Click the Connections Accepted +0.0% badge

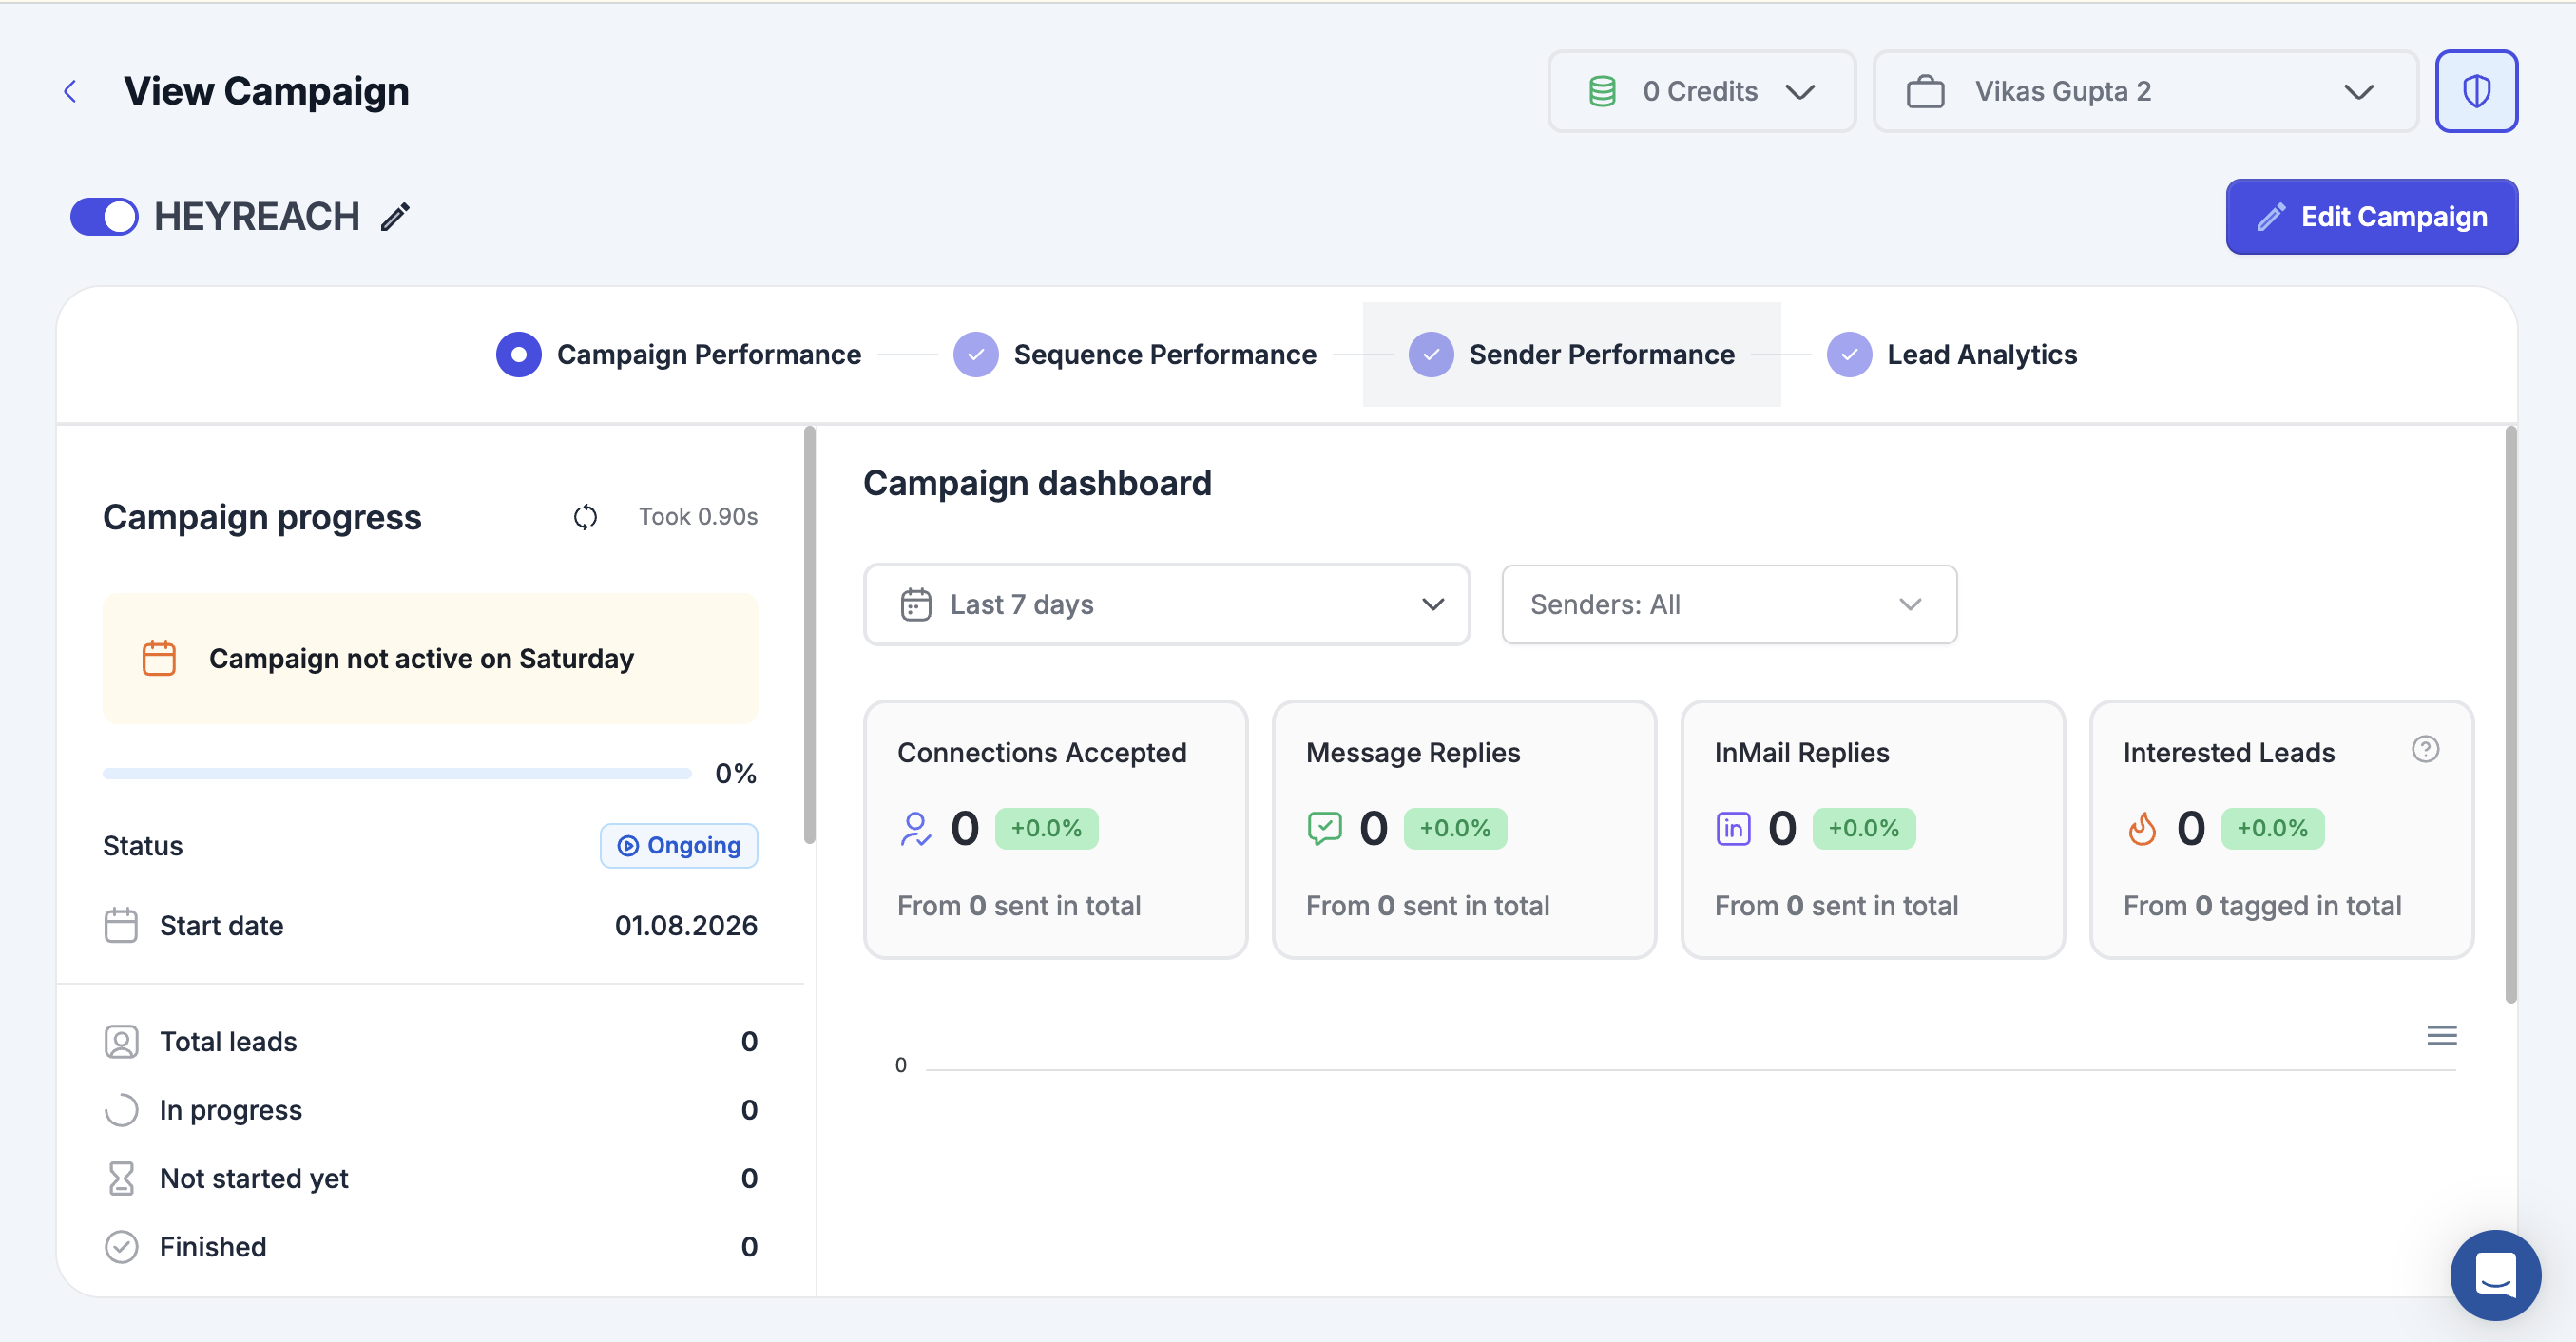point(1046,829)
